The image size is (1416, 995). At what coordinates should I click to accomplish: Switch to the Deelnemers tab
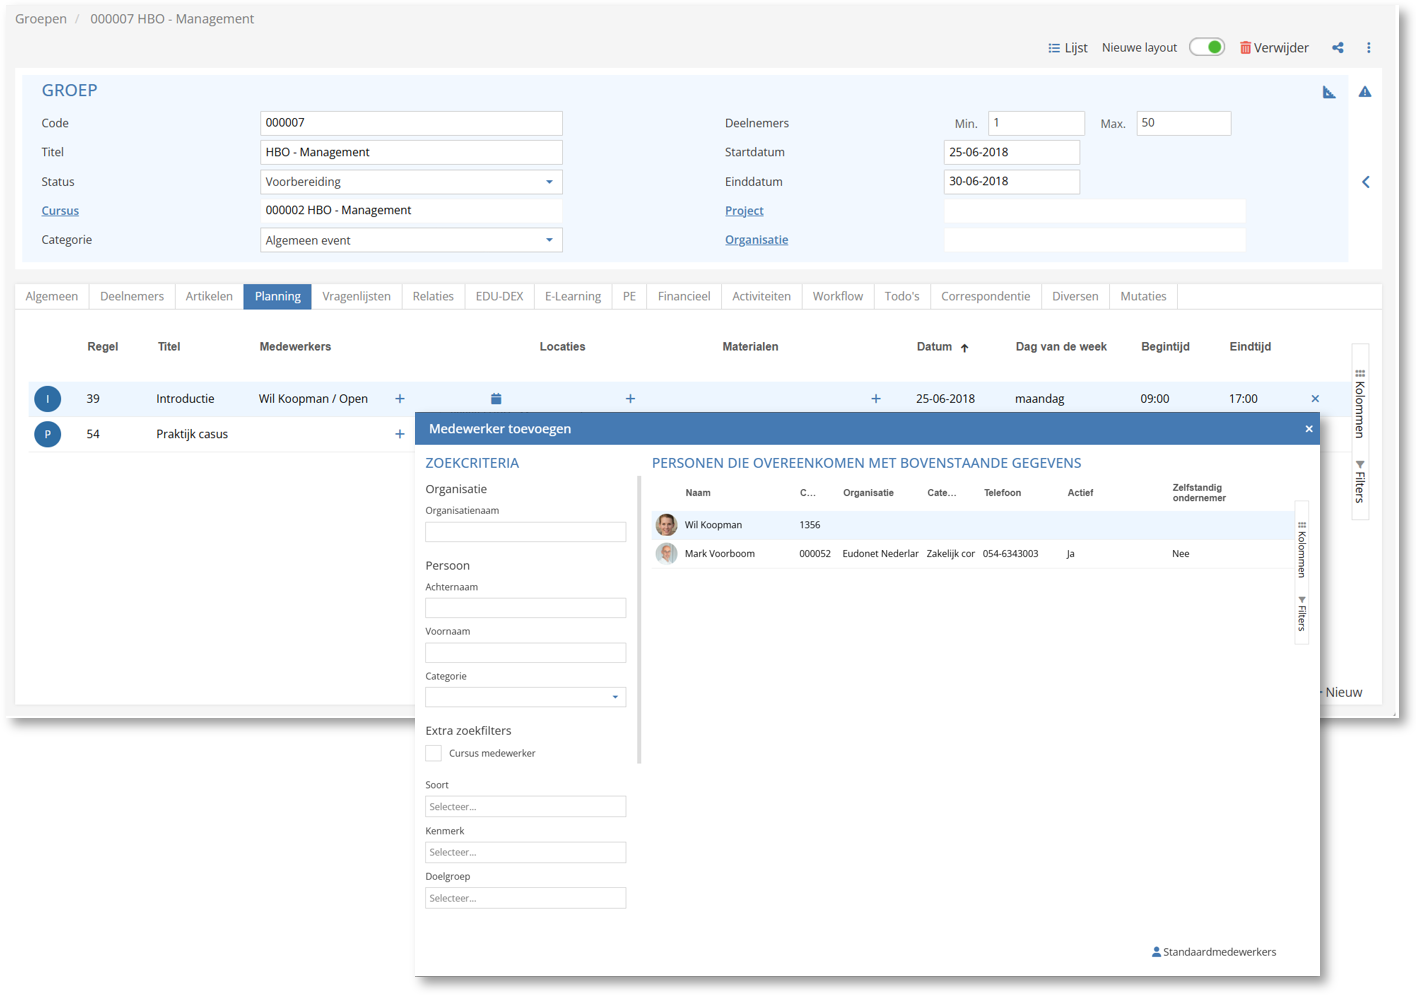click(x=132, y=296)
